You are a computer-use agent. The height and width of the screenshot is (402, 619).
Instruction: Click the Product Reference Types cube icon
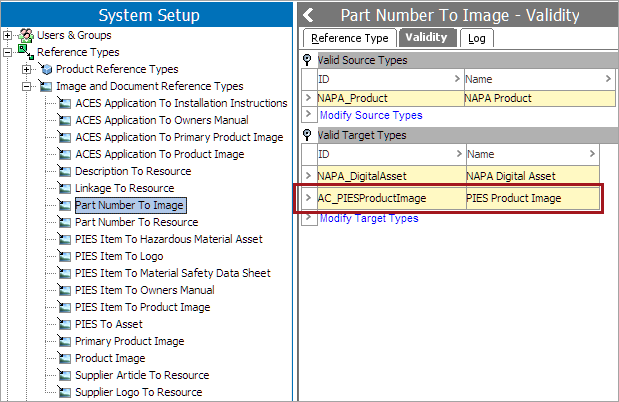click(x=46, y=69)
